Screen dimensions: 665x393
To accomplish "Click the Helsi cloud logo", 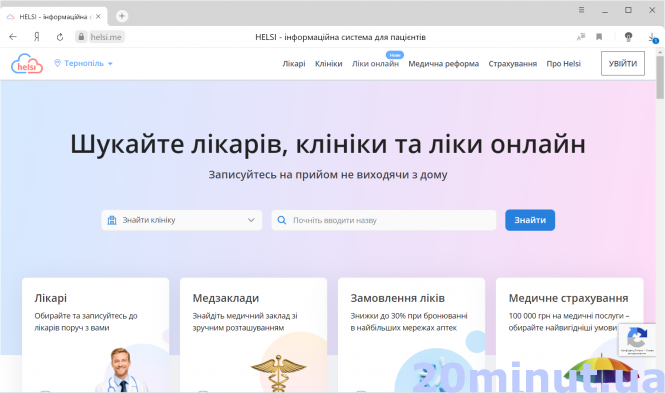I will coord(27,64).
